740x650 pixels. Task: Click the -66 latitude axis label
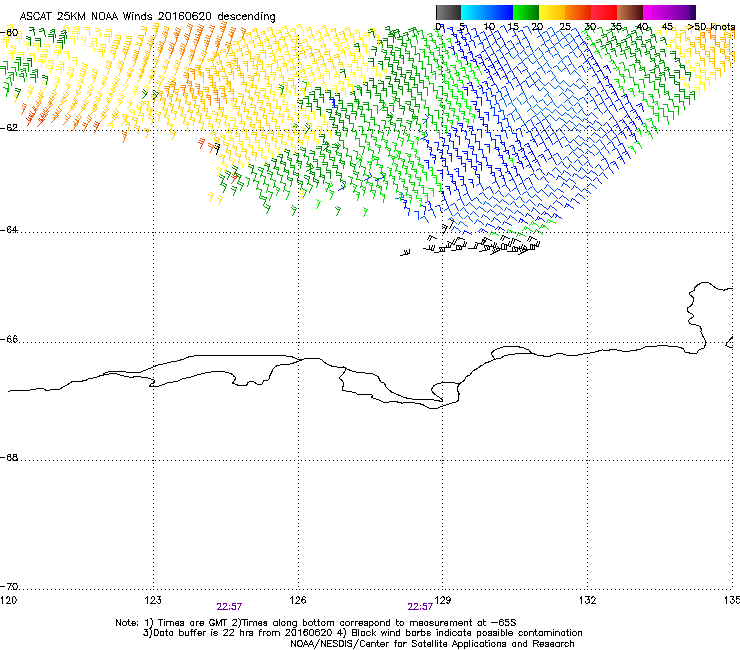(9, 339)
